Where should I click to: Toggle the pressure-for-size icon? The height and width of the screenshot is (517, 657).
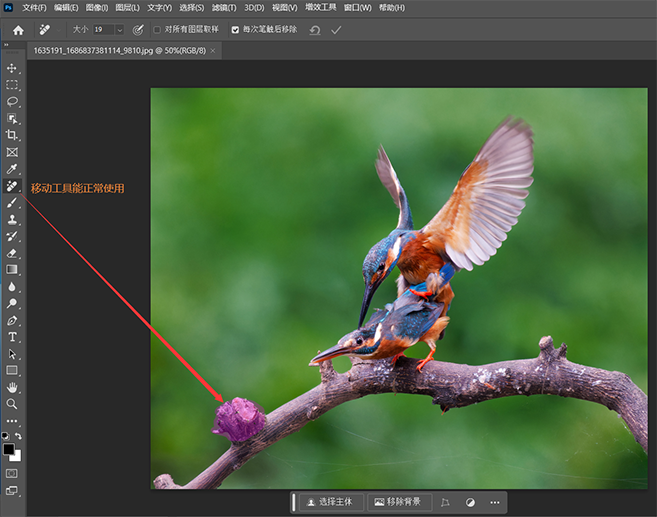[138, 30]
